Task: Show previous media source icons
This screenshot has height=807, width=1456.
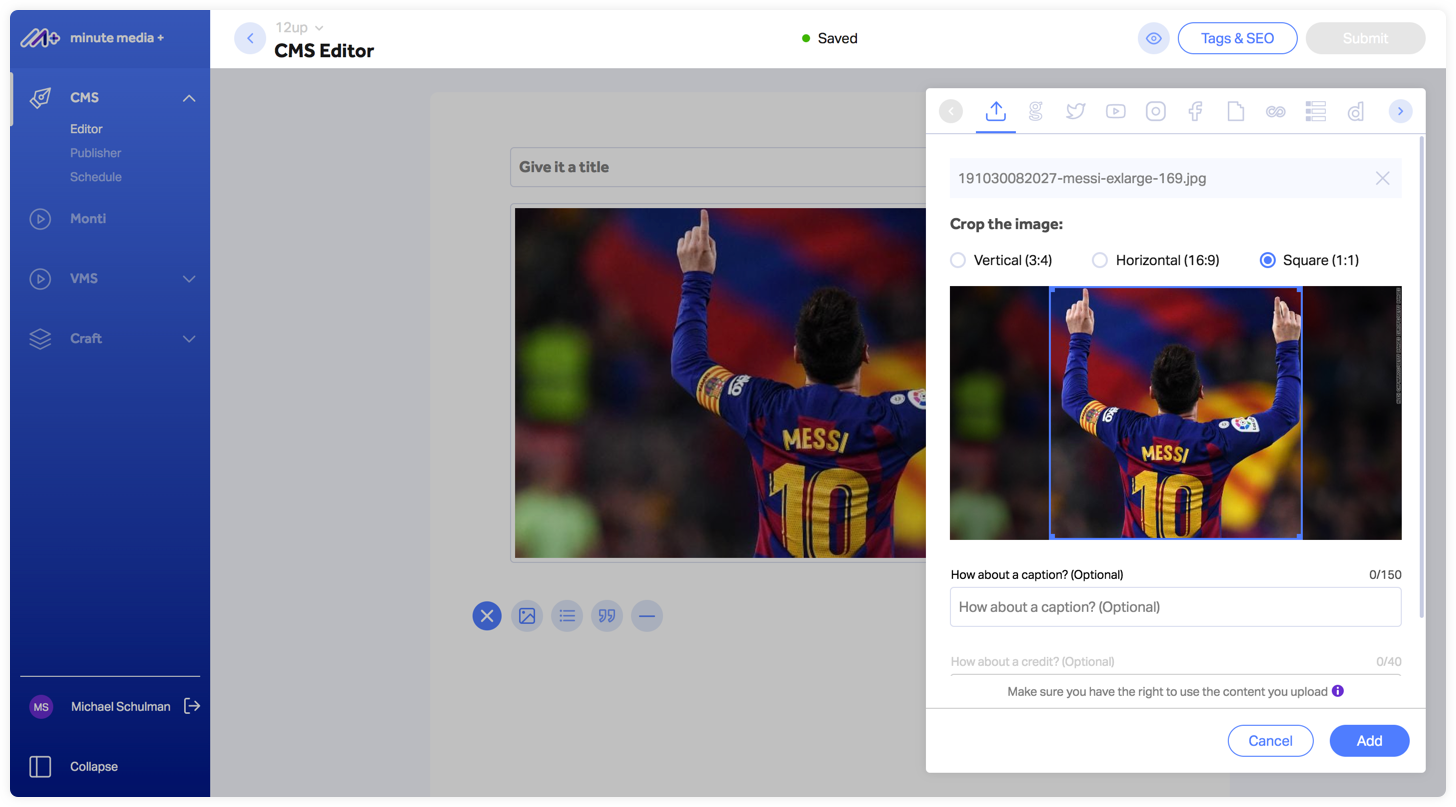Action: 951,112
